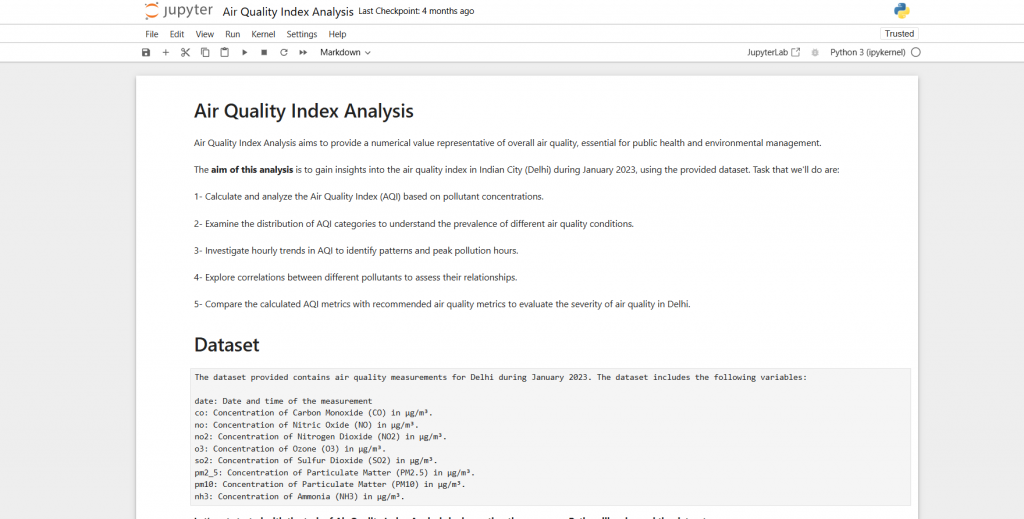
Task: Save the notebook with the floppy disk icon
Action: coord(146,52)
